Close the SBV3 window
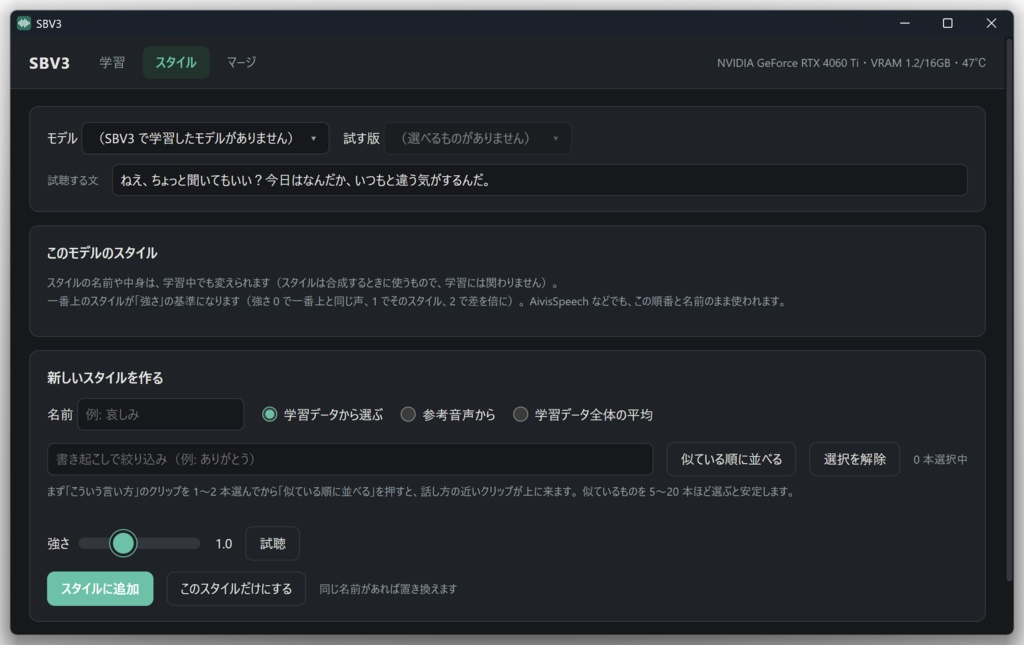The image size is (1024, 645). [x=991, y=24]
